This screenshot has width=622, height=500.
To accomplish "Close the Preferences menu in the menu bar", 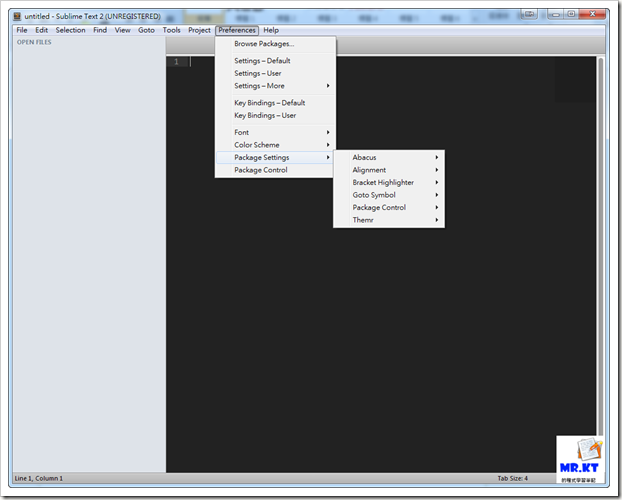I will tap(237, 30).
